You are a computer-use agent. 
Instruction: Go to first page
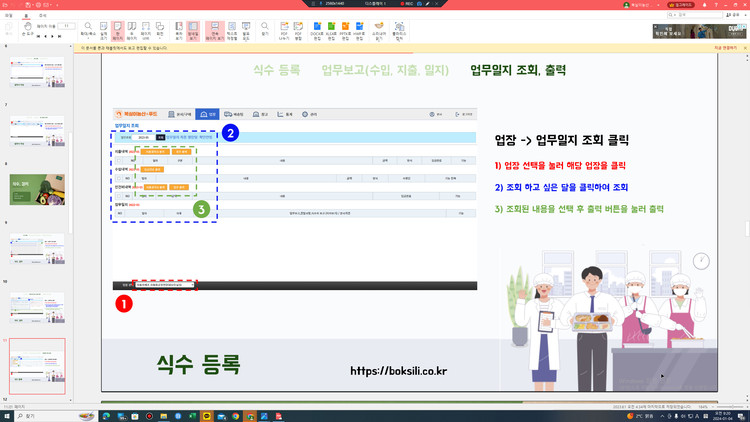[x=39, y=36]
